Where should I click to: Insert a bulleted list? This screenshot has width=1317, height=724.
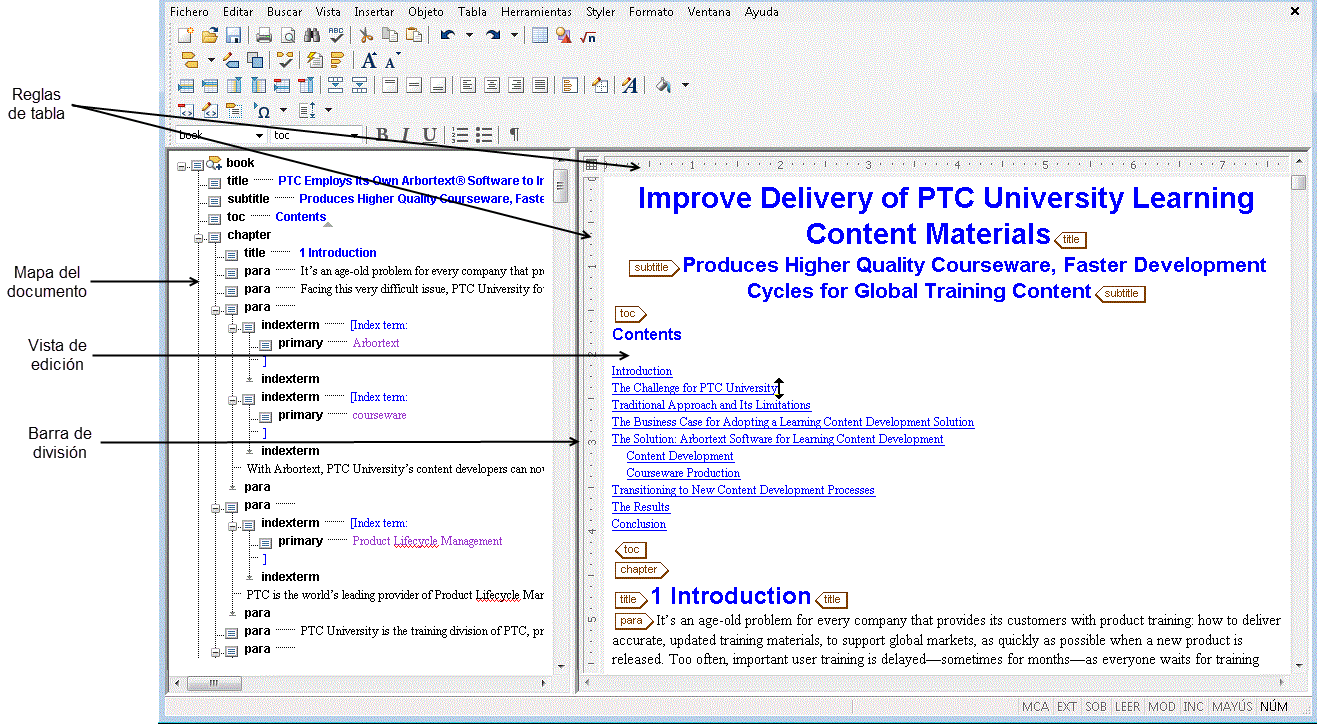(484, 135)
